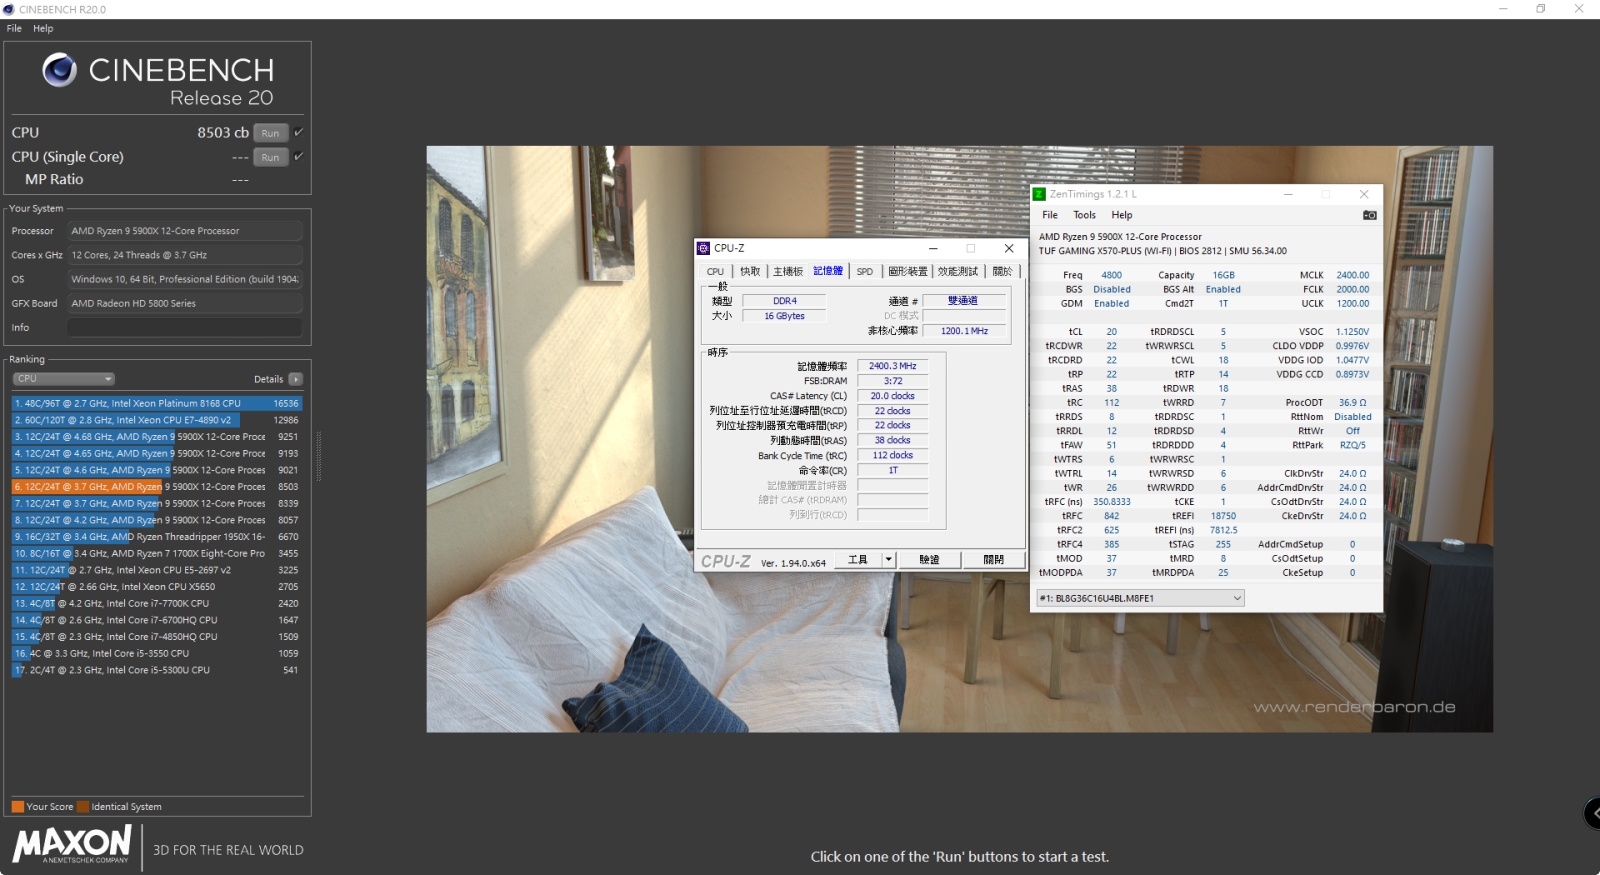Viewport: 1600px width, 875px height.
Task: Click the ZenTimings title bar icon
Action: point(1039,194)
